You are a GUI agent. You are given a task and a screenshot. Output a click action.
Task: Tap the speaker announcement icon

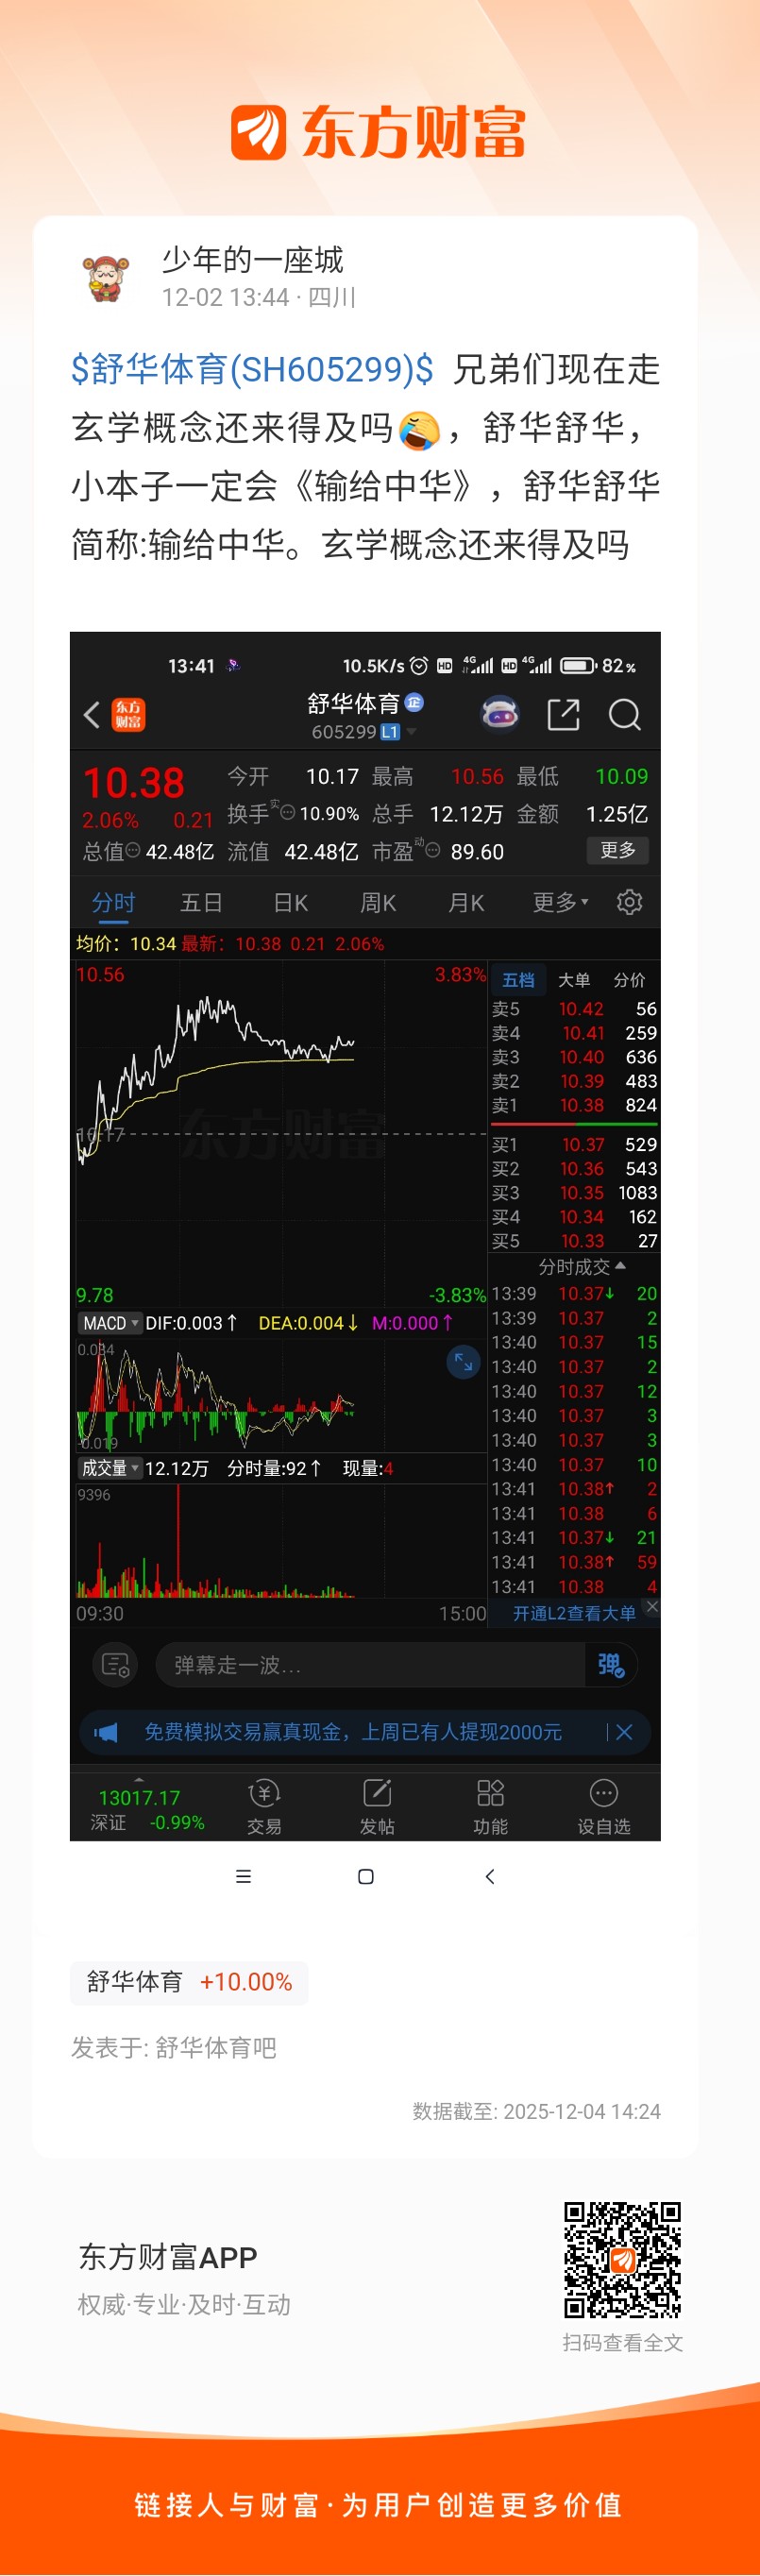(x=106, y=1732)
